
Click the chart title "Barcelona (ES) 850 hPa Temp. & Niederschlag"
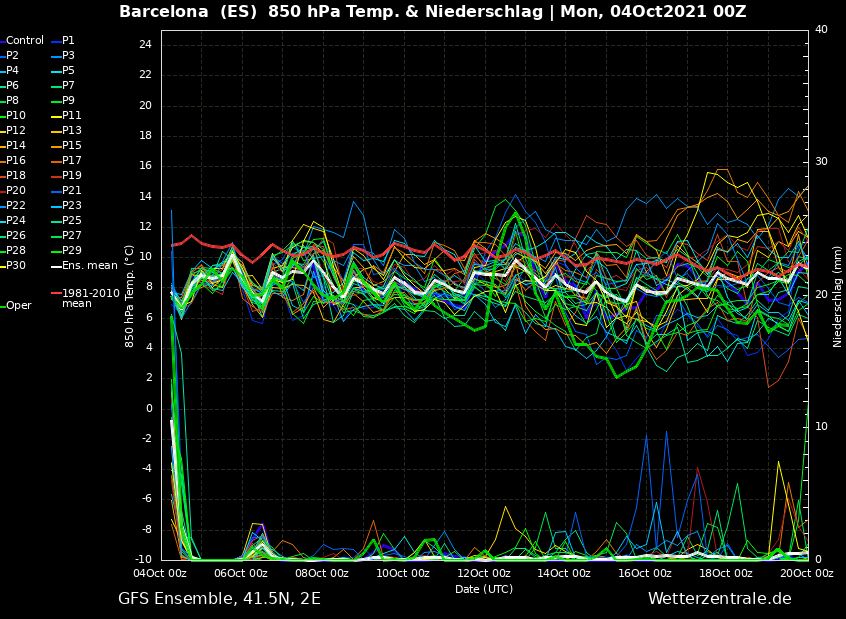(x=331, y=11)
